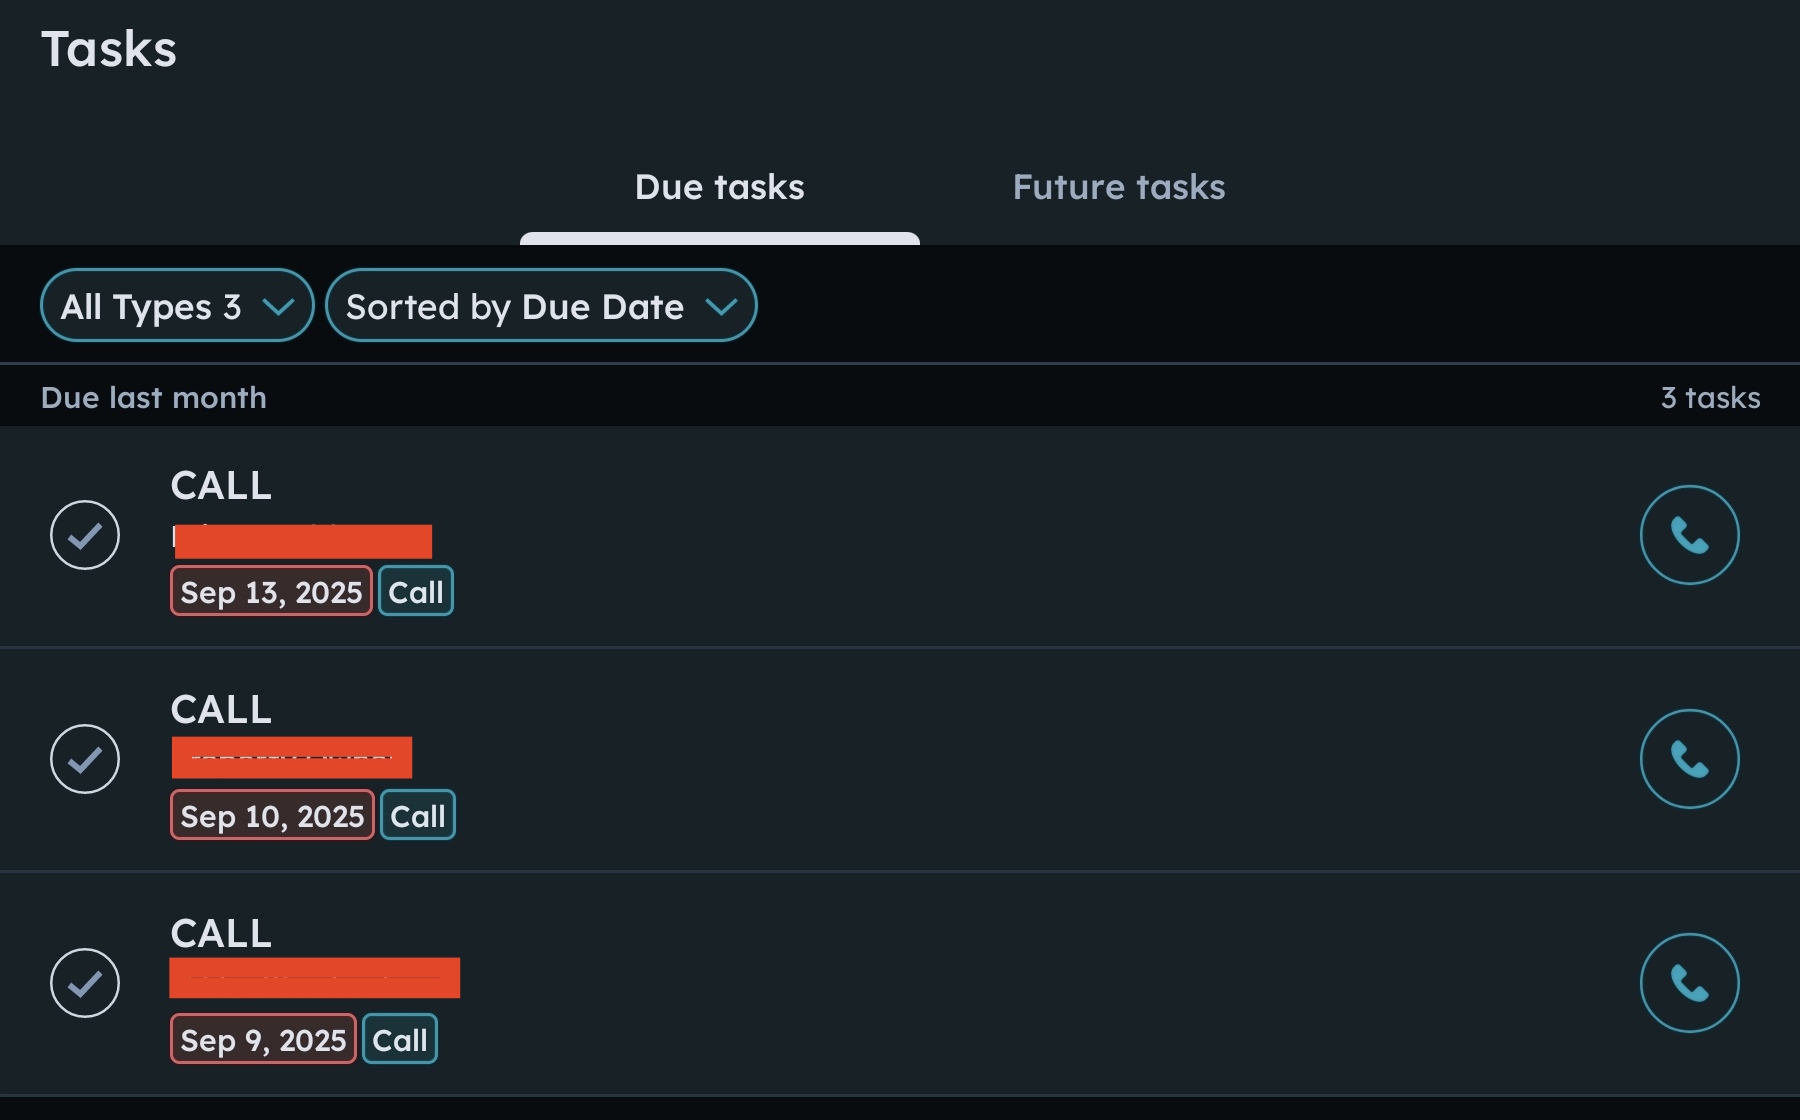
Task: Call the contact for Sep 9 task
Action: (x=1689, y=983)
